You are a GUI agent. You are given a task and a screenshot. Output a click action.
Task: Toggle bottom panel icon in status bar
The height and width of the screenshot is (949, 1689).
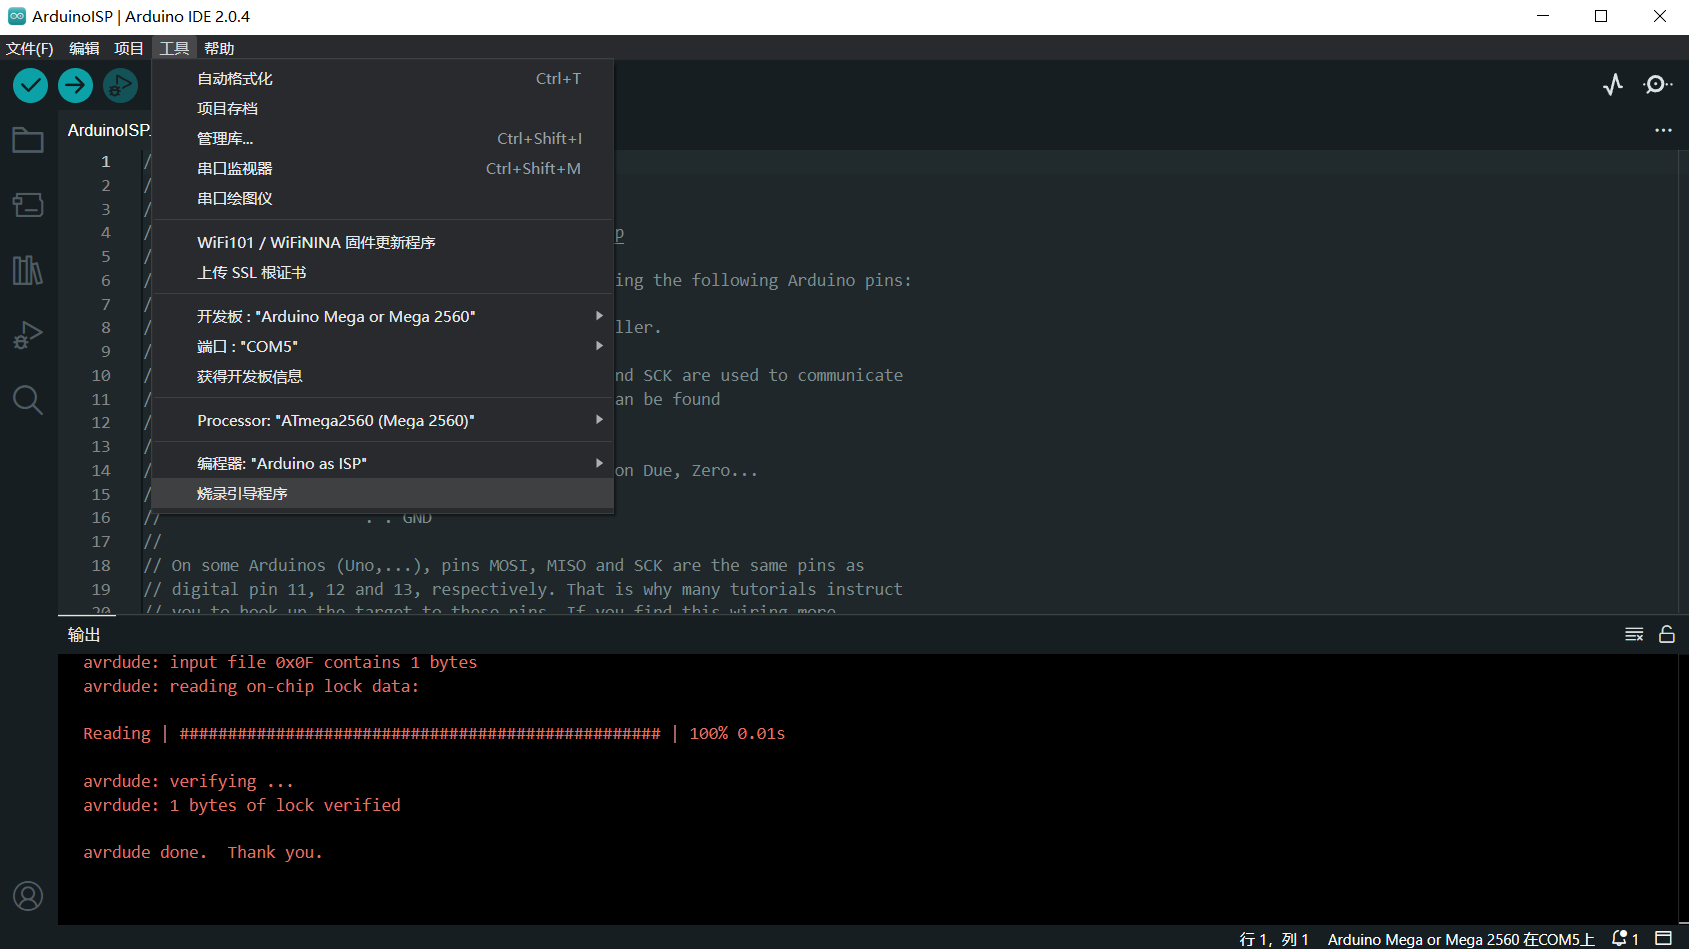click(x=1664, y=938)
